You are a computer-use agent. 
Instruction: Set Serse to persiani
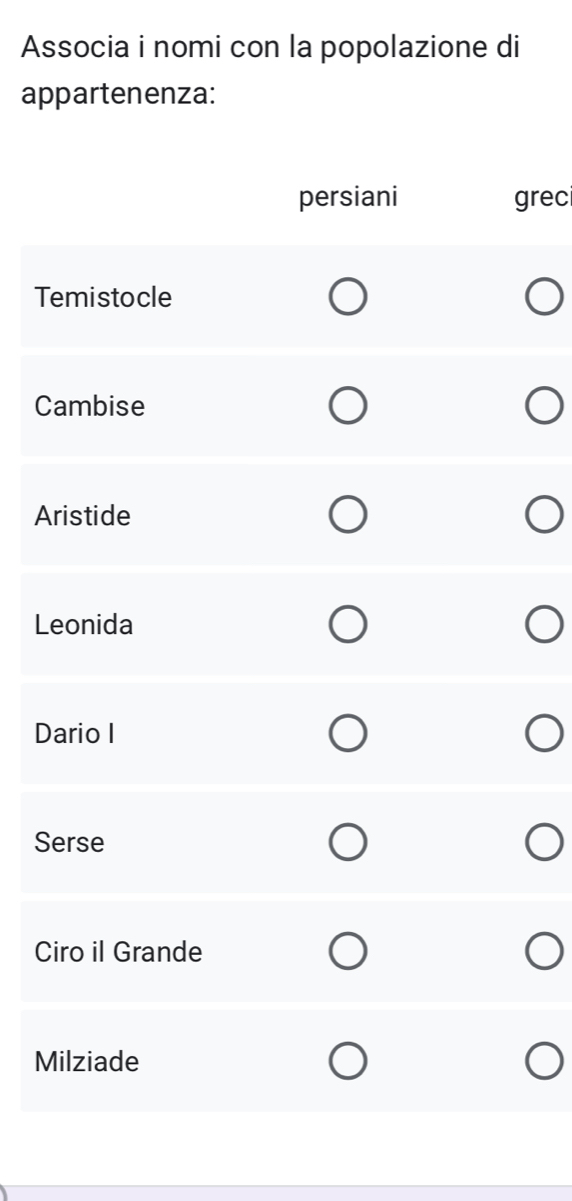(x=348, y=843)
